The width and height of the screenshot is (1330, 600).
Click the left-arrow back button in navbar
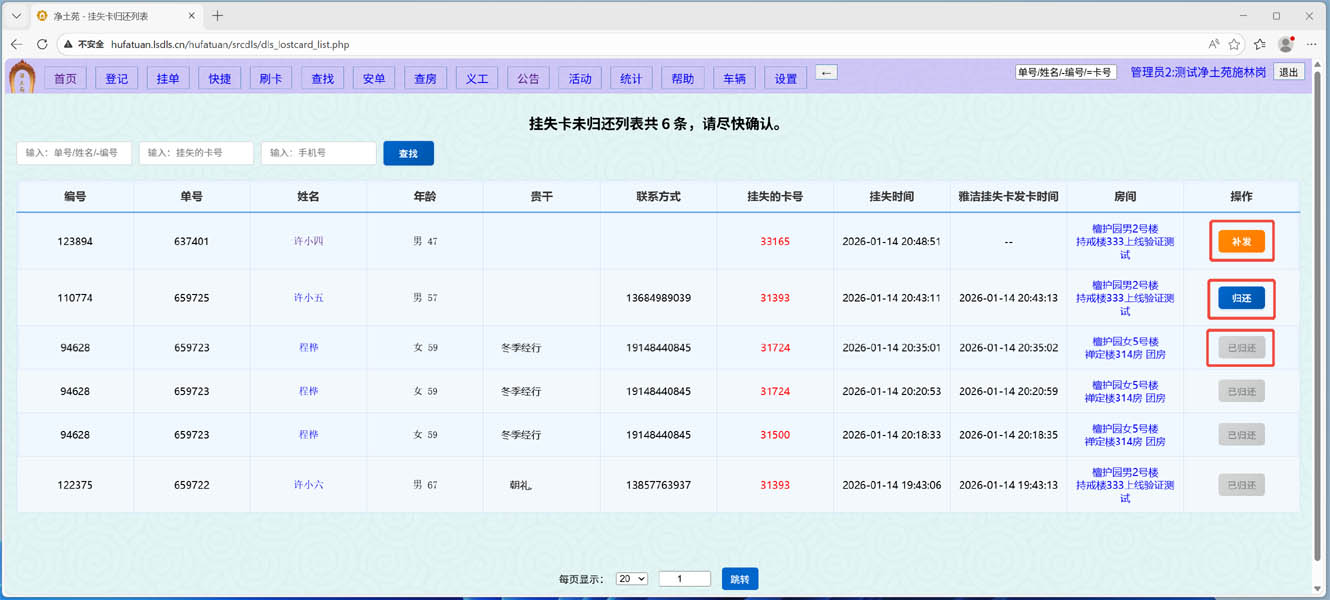point(826,73)
